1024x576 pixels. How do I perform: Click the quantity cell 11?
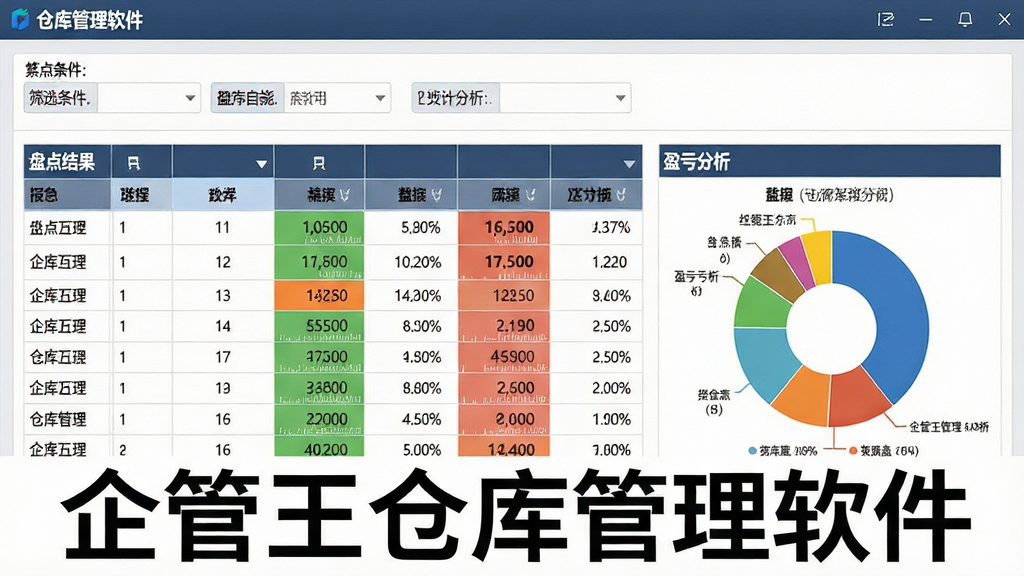pyautogui.click(x=223, y=228)
